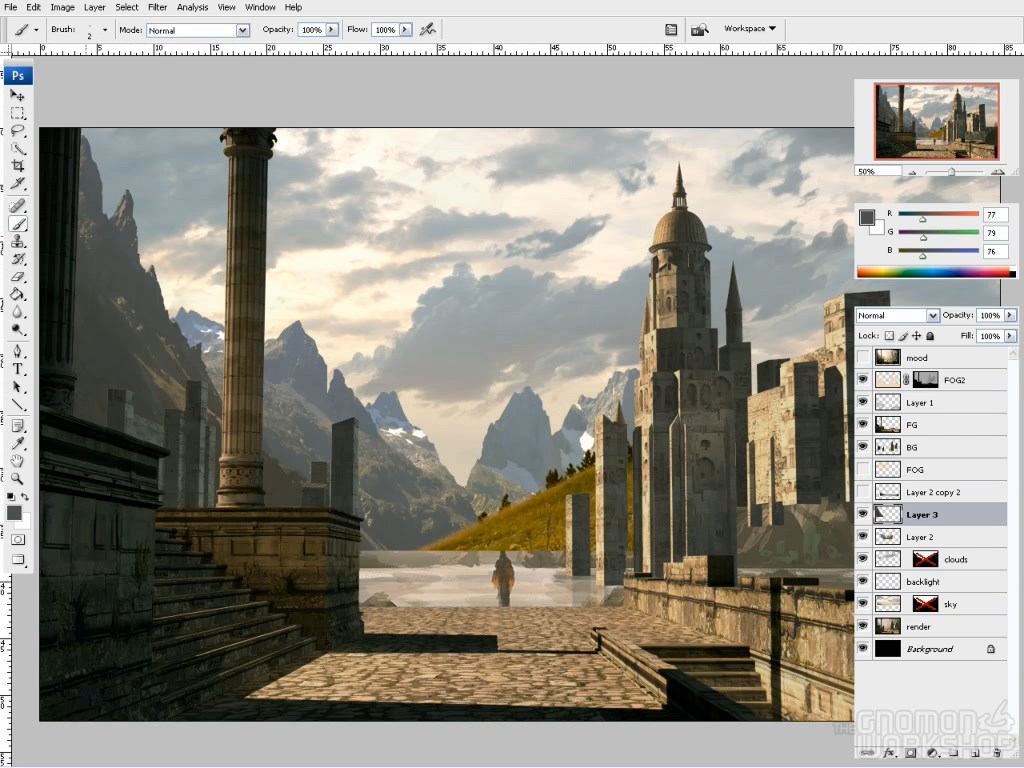Open the Filter menu
Viewport: 1024px width, 768px height.
point(157,7)
